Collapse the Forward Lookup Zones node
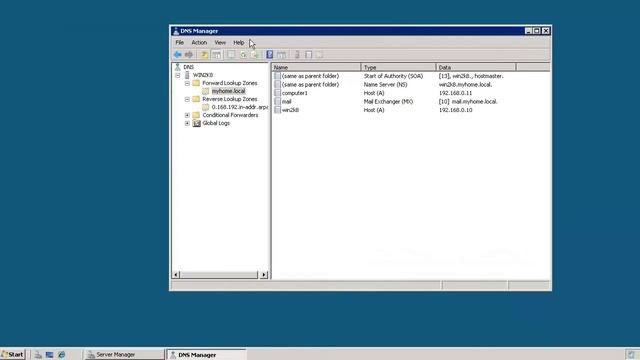The height and width of the screenshot is (360, 640). point(187,83)
